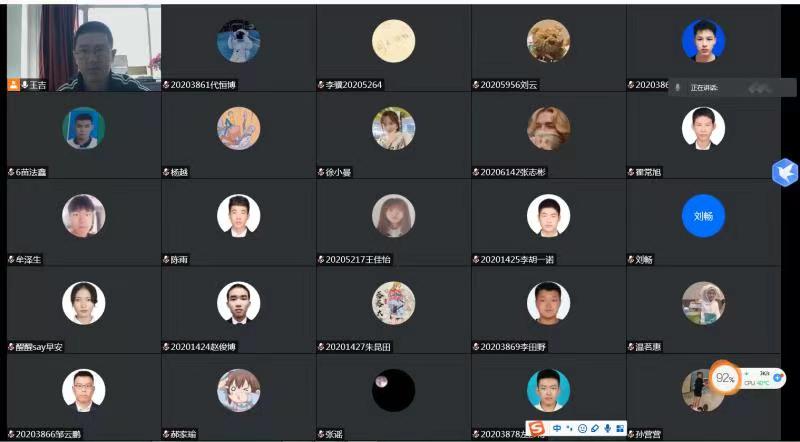Click the name label 20203861代恒博
This screenshot has height=442, width=800.
click(203, 85)
